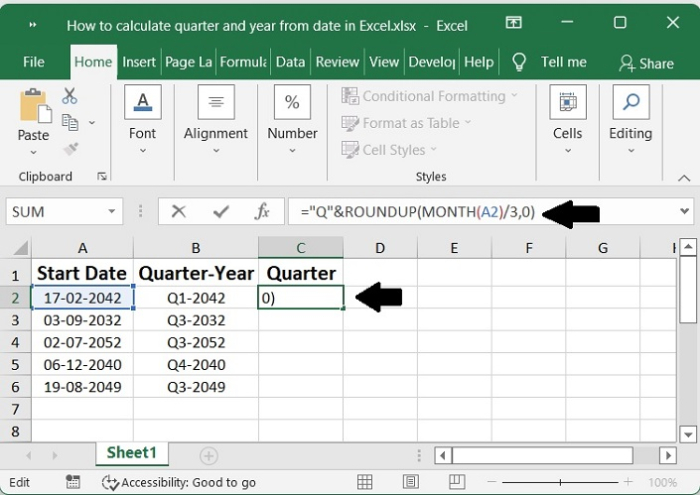700x495 pixels.
Task: Confirm formula with checkmark icon
Action: [x=221, y=211]
